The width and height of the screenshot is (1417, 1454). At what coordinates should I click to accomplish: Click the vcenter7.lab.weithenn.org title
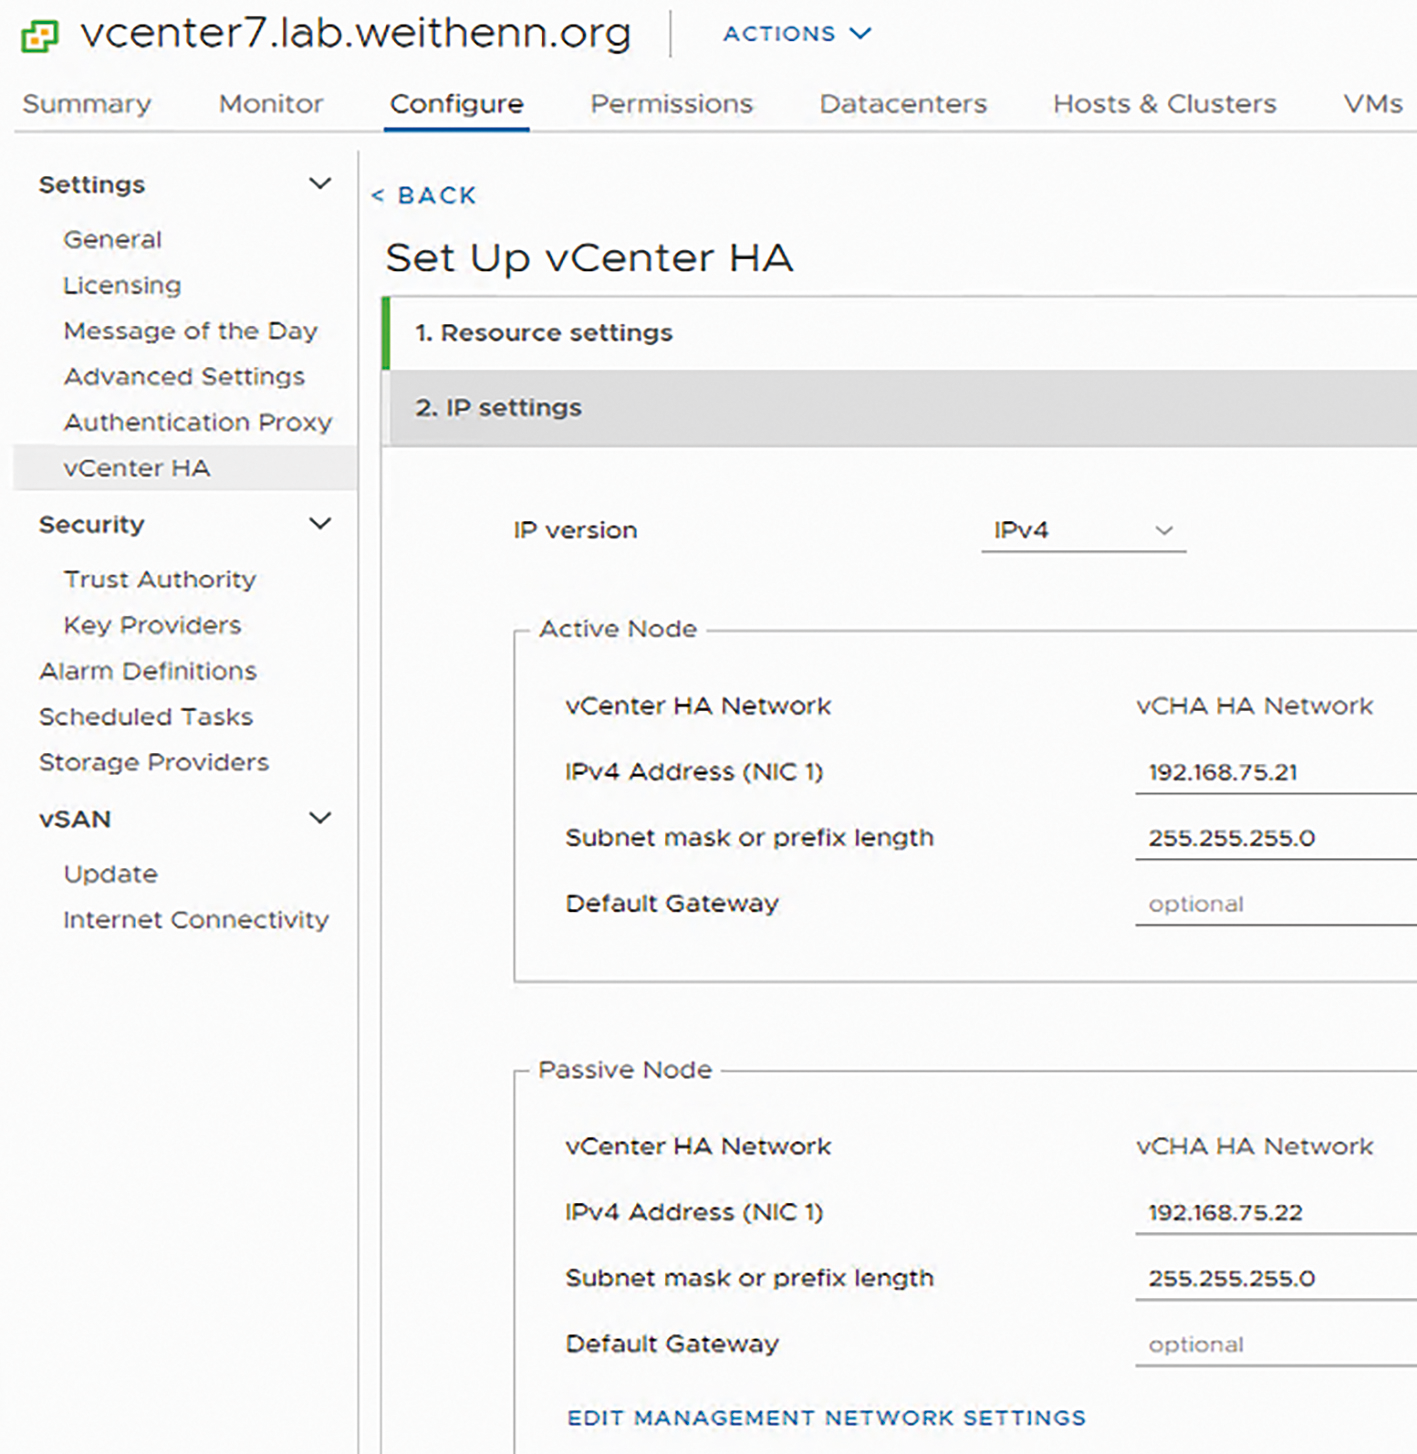pyautogui.click(x=356, y=34)
